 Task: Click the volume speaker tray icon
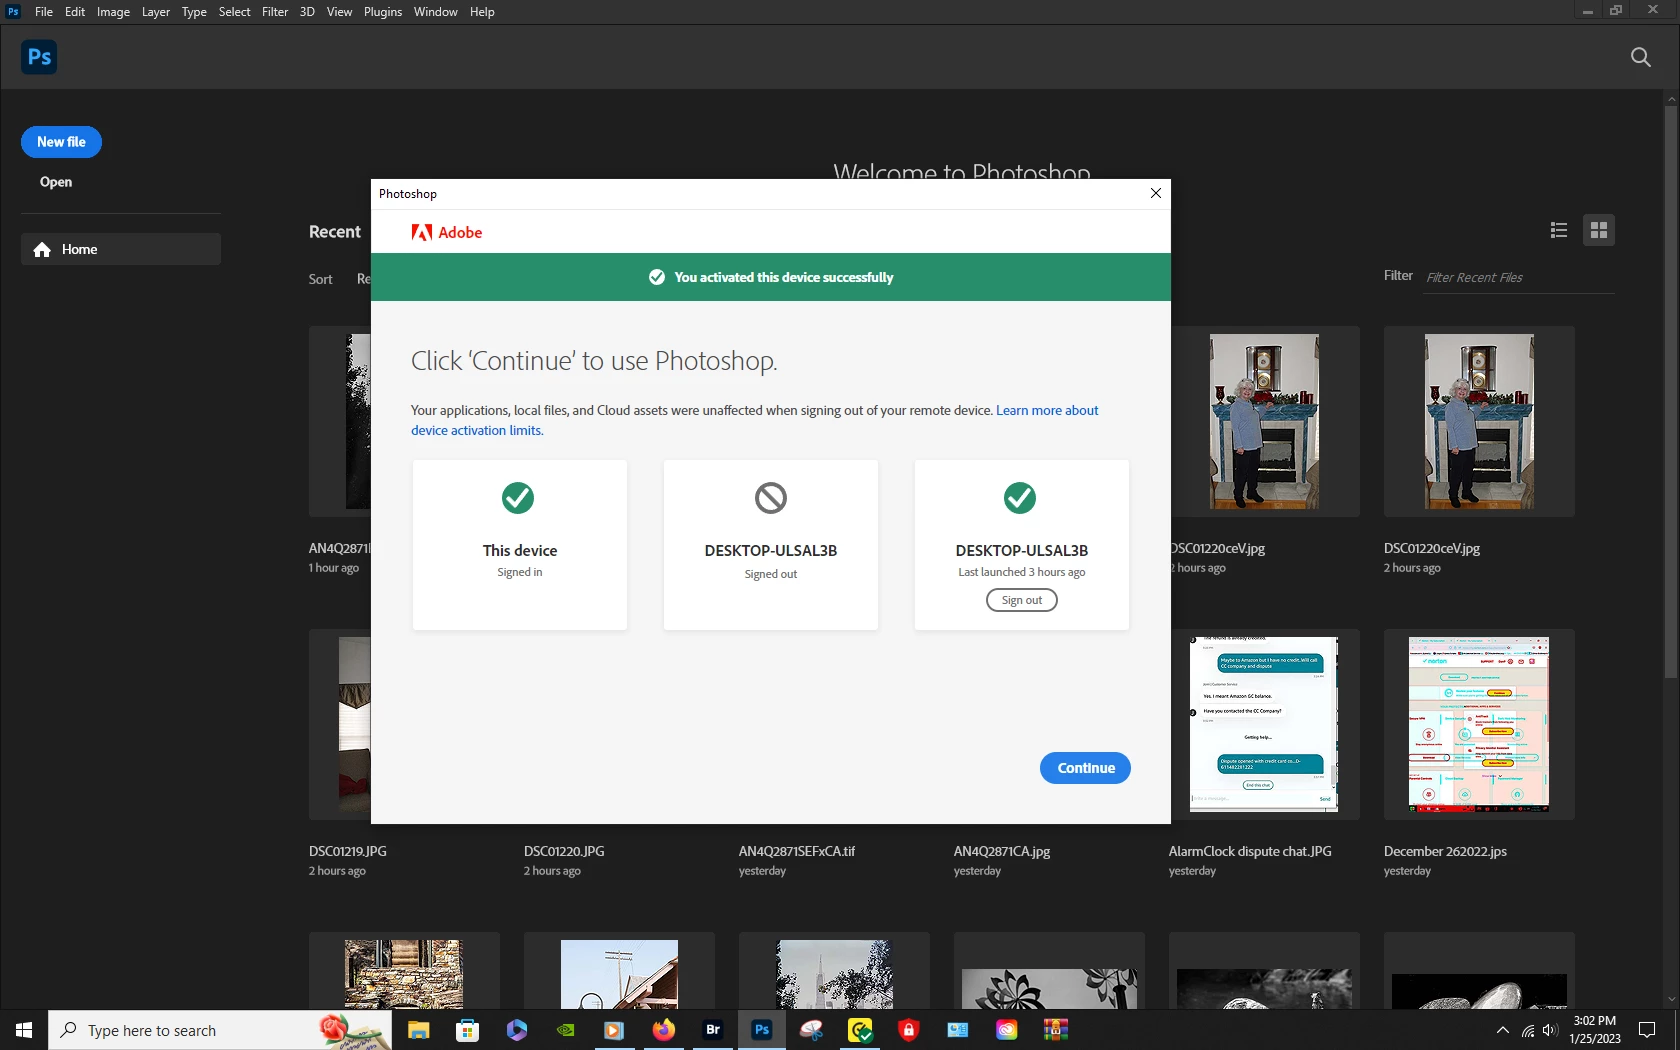tap(1550, 1031)
